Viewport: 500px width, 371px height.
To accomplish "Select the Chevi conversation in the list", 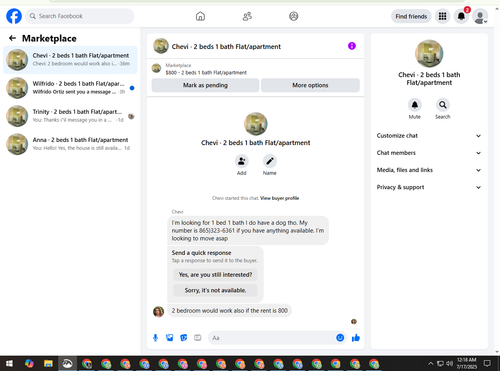I will [70, 60].
